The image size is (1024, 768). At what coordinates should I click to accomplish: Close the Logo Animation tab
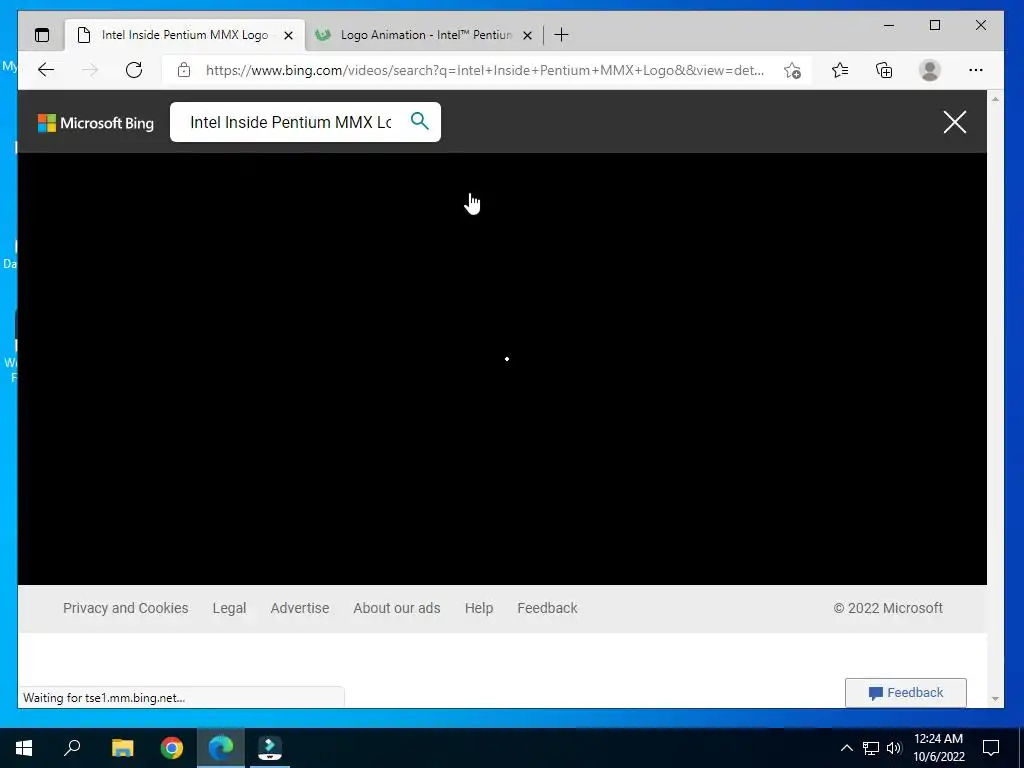[x=528, y=35]
